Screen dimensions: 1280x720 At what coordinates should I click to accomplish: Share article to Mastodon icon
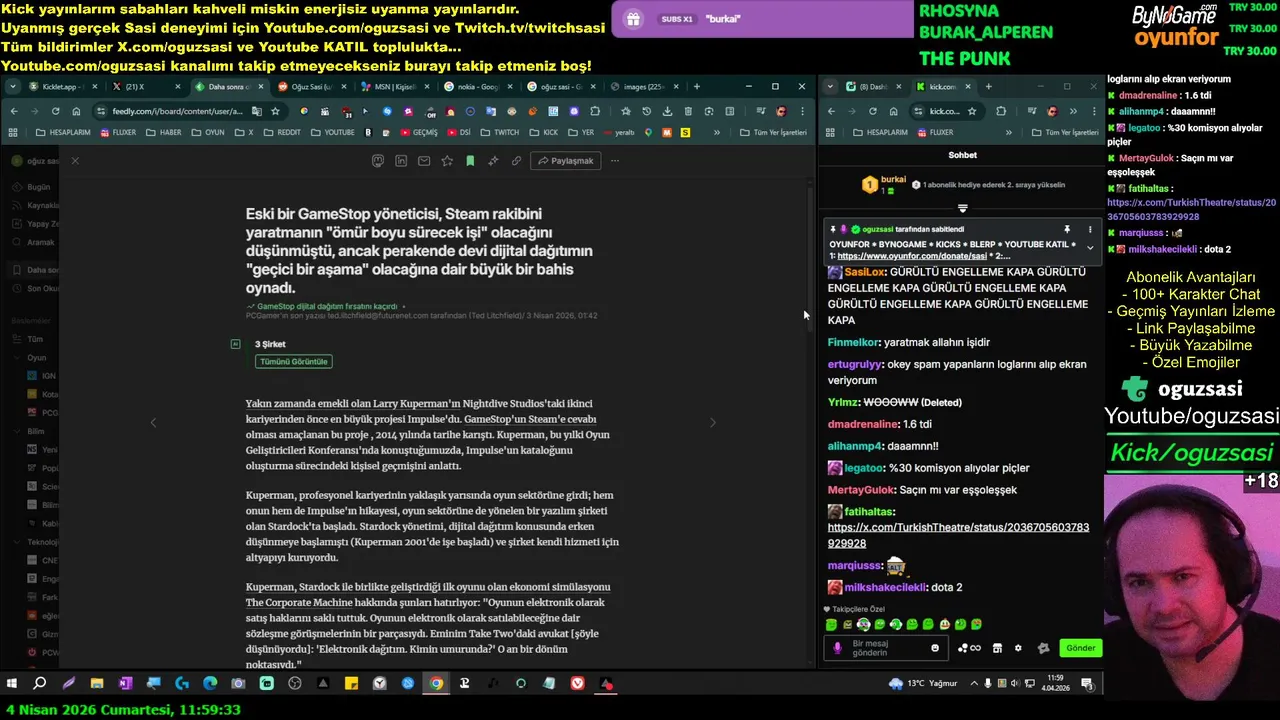[x=378, y=160]
